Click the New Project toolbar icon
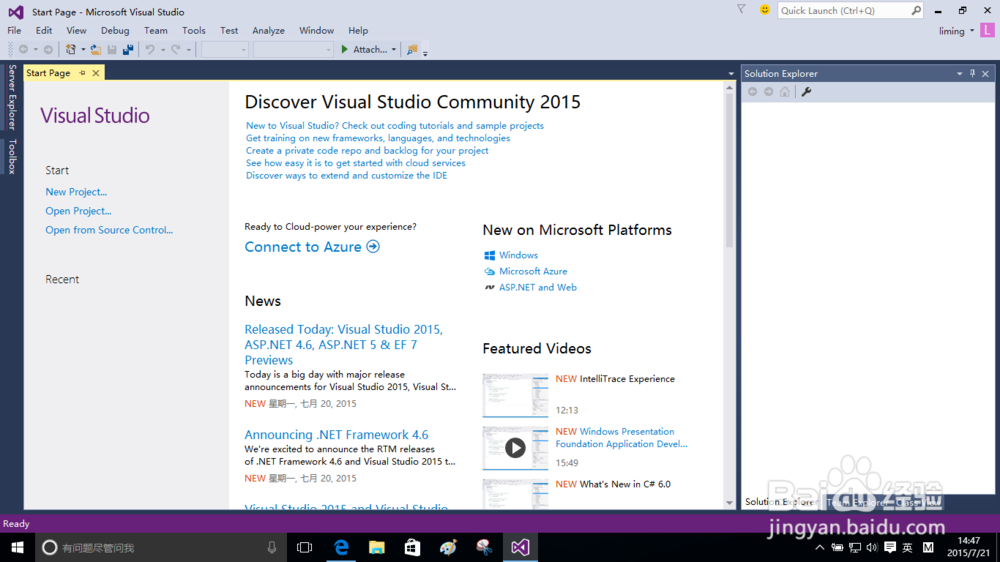 coord(71,49)
